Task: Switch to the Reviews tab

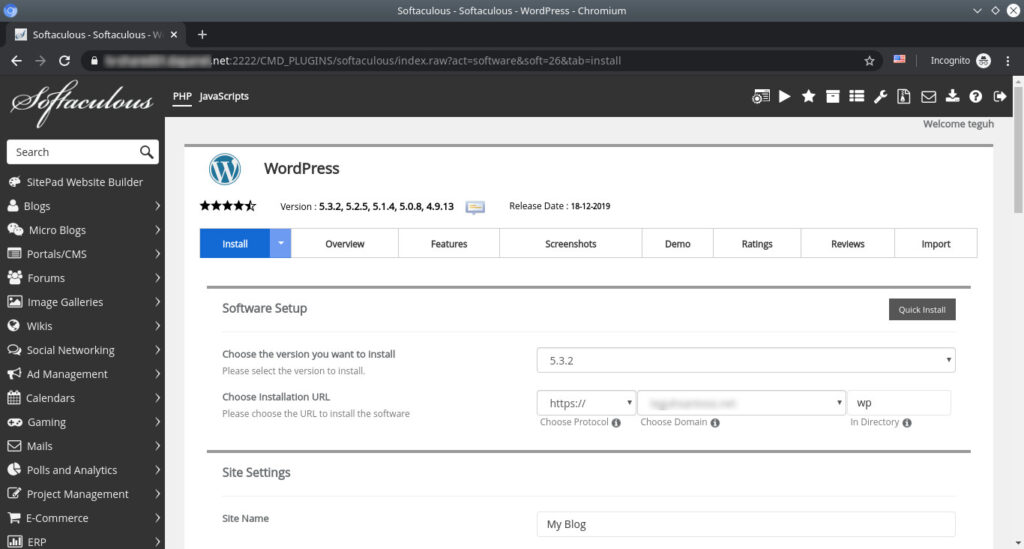Action: [x=848, y=243]
